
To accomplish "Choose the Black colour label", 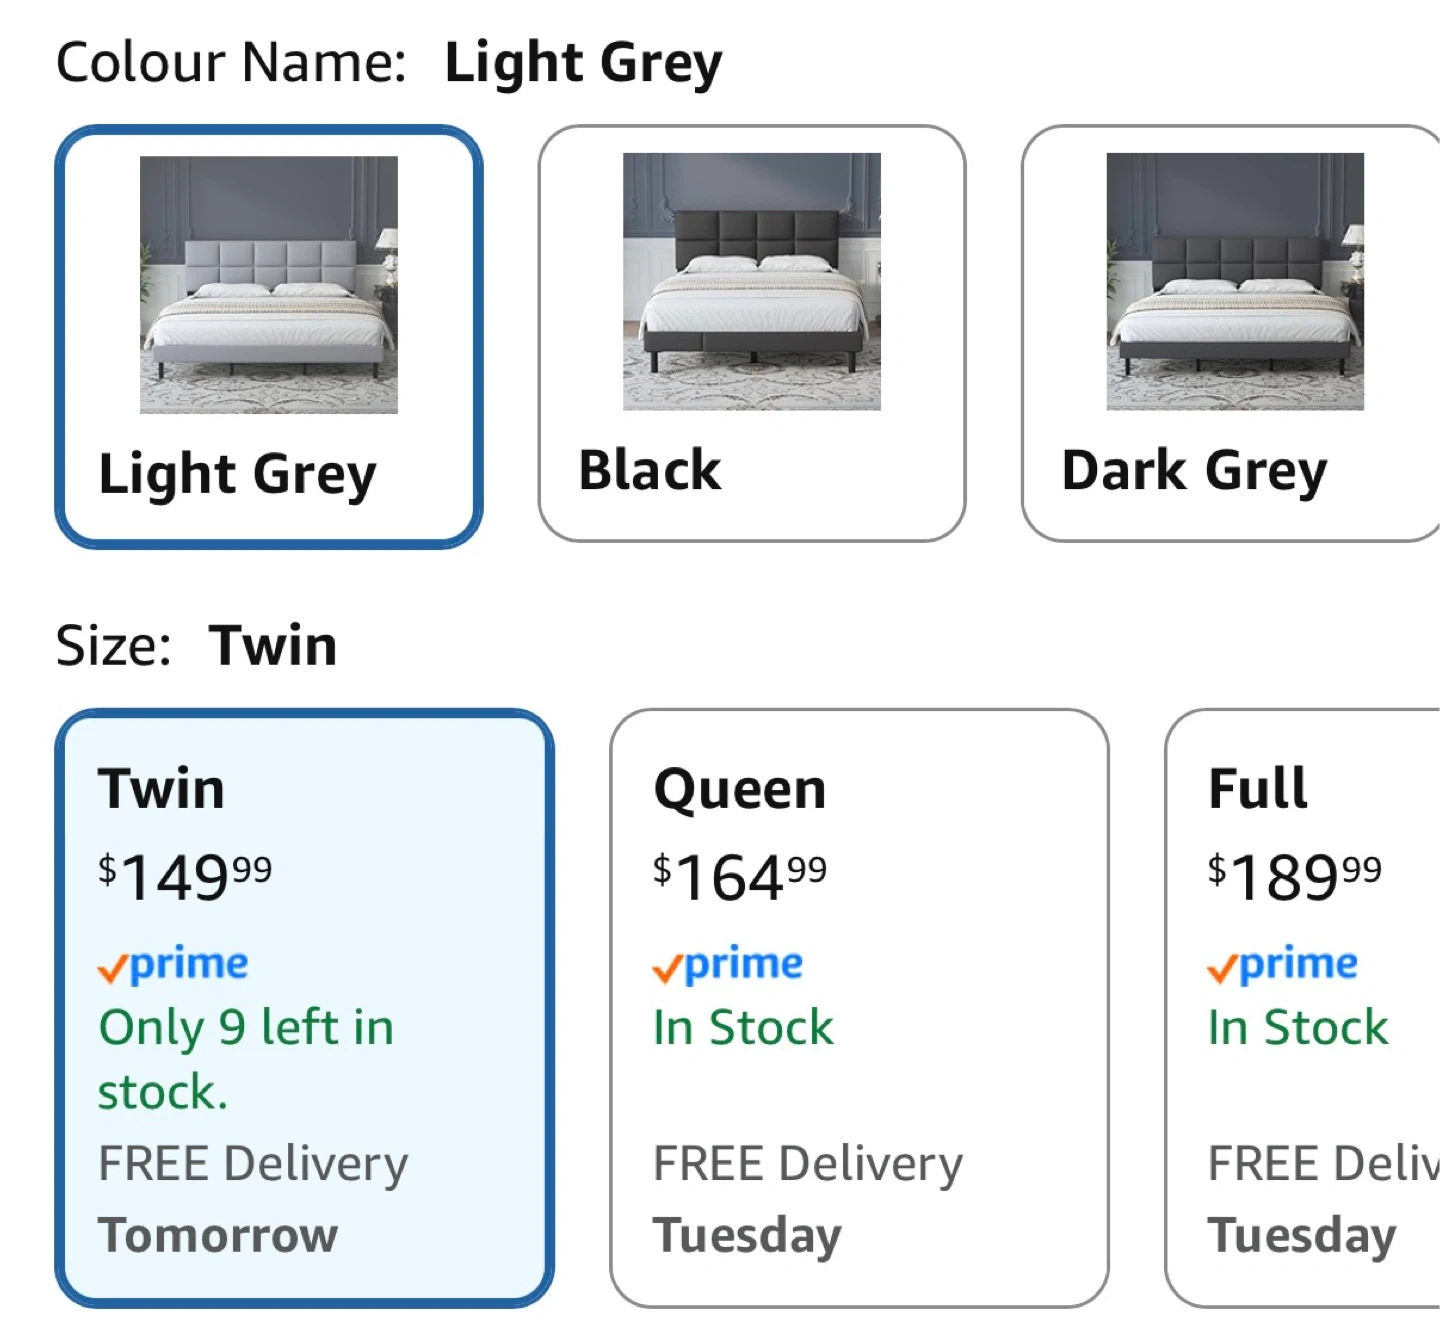I will point(650,470).
